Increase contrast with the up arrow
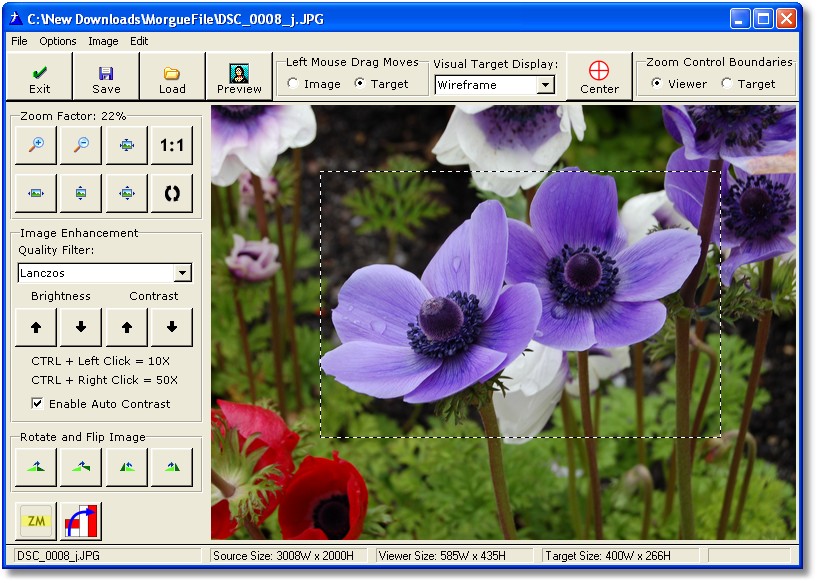 (127, 327)
